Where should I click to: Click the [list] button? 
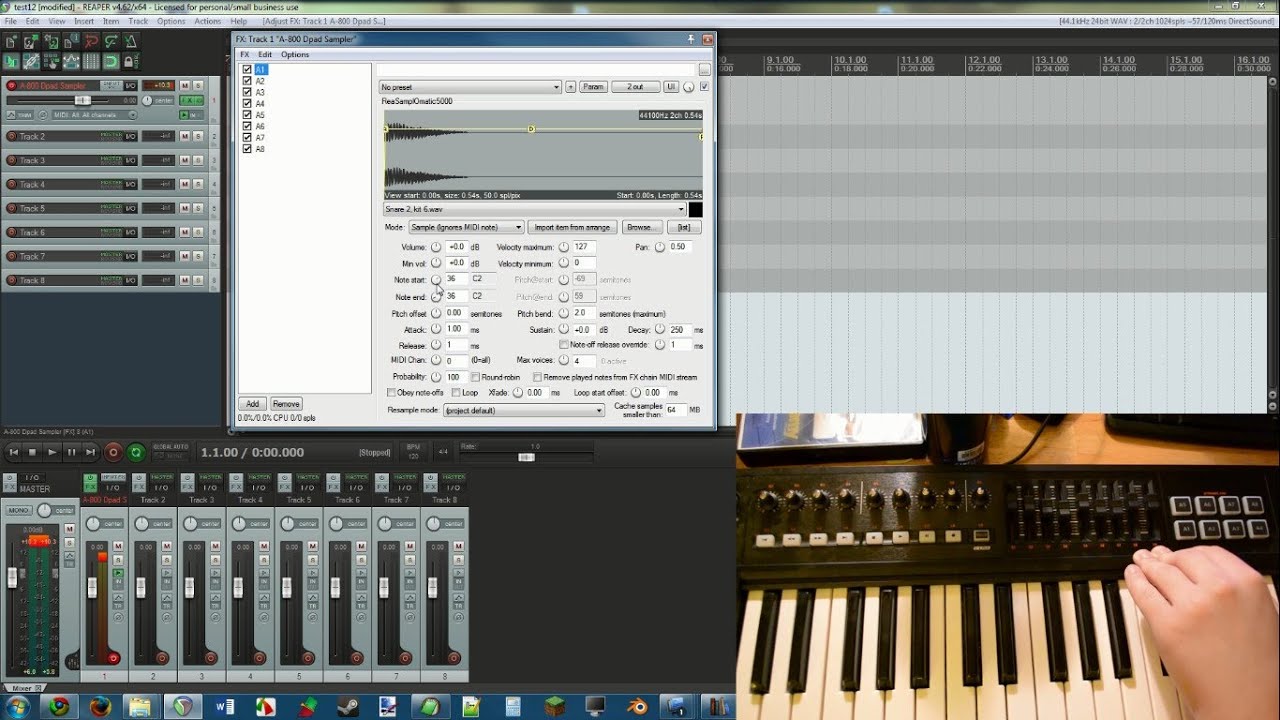point(684,227)
